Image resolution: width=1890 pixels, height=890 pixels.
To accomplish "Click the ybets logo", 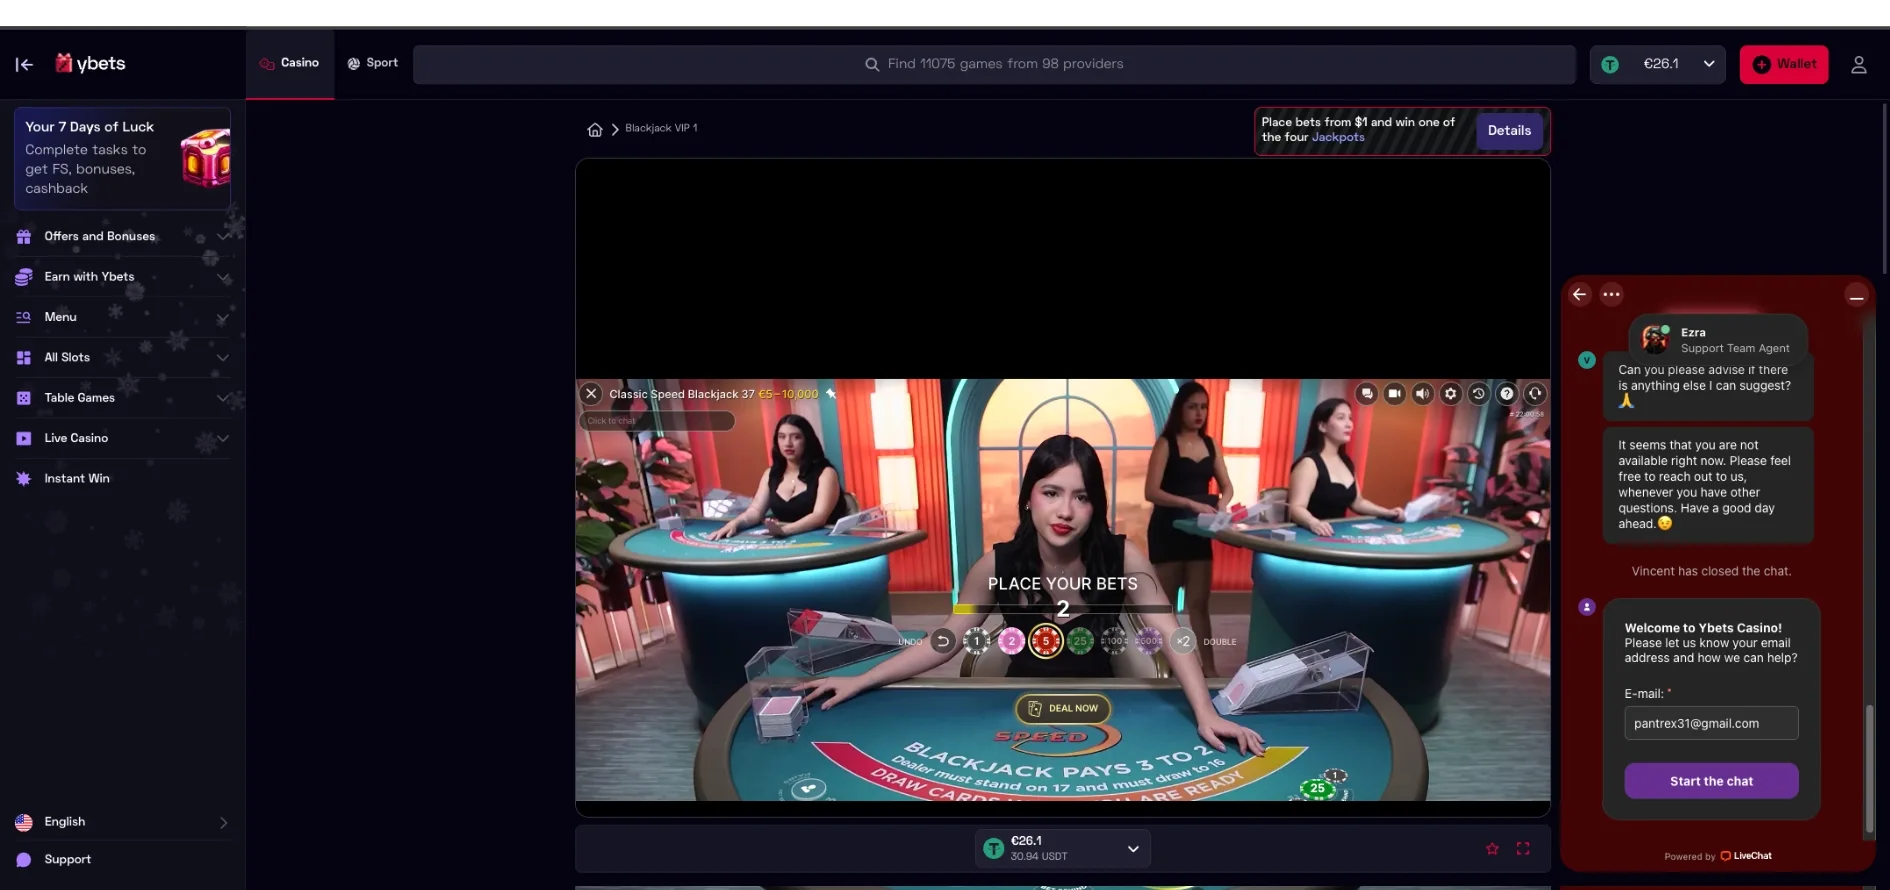I will (x=90, y=63).
